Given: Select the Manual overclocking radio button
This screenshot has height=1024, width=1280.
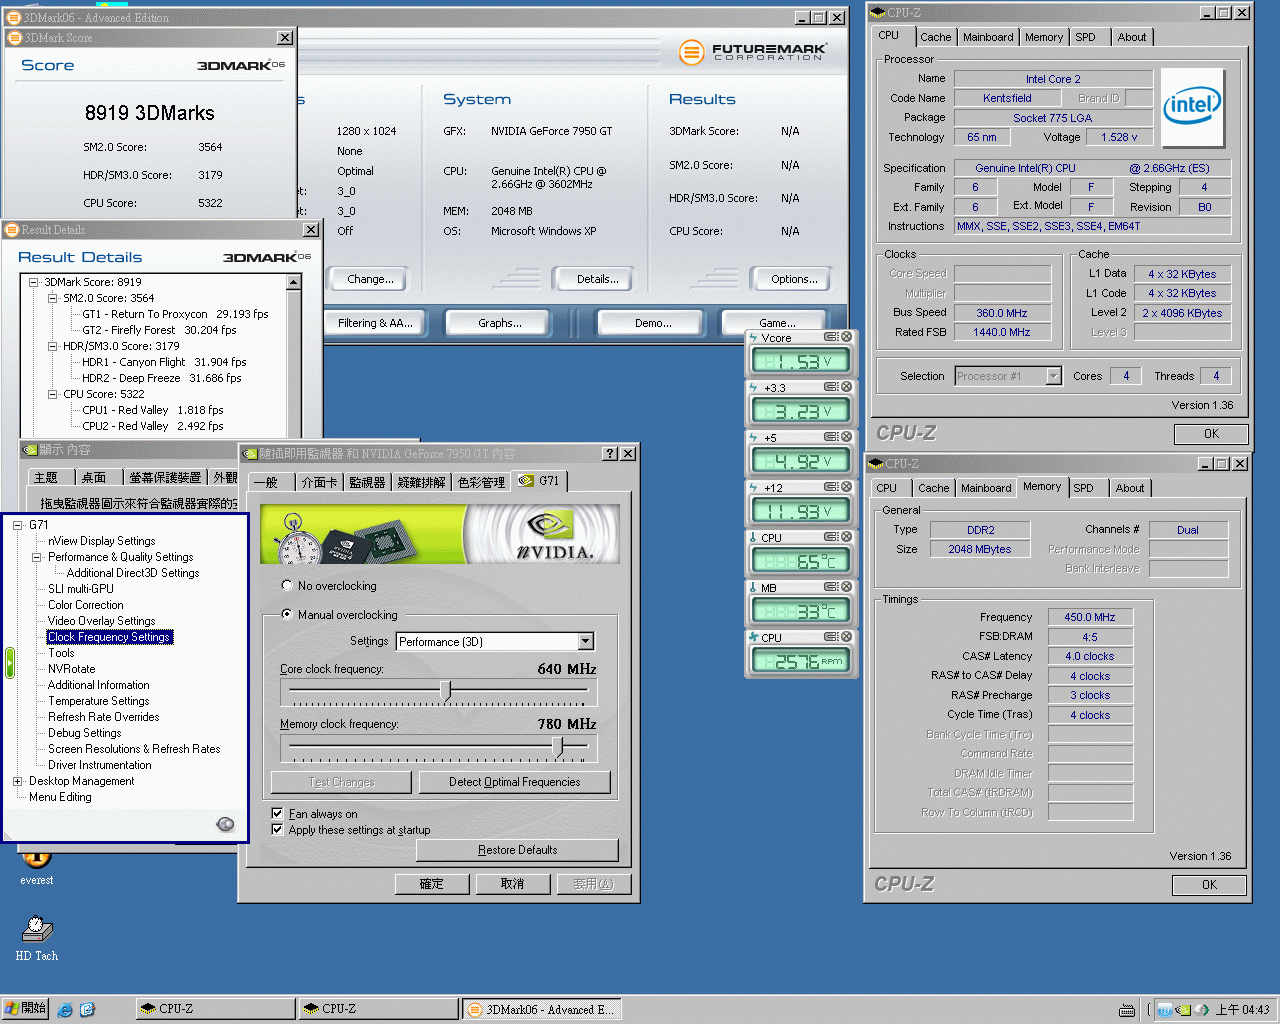Looking at the screenshot, I should click(x=287, y=615).
